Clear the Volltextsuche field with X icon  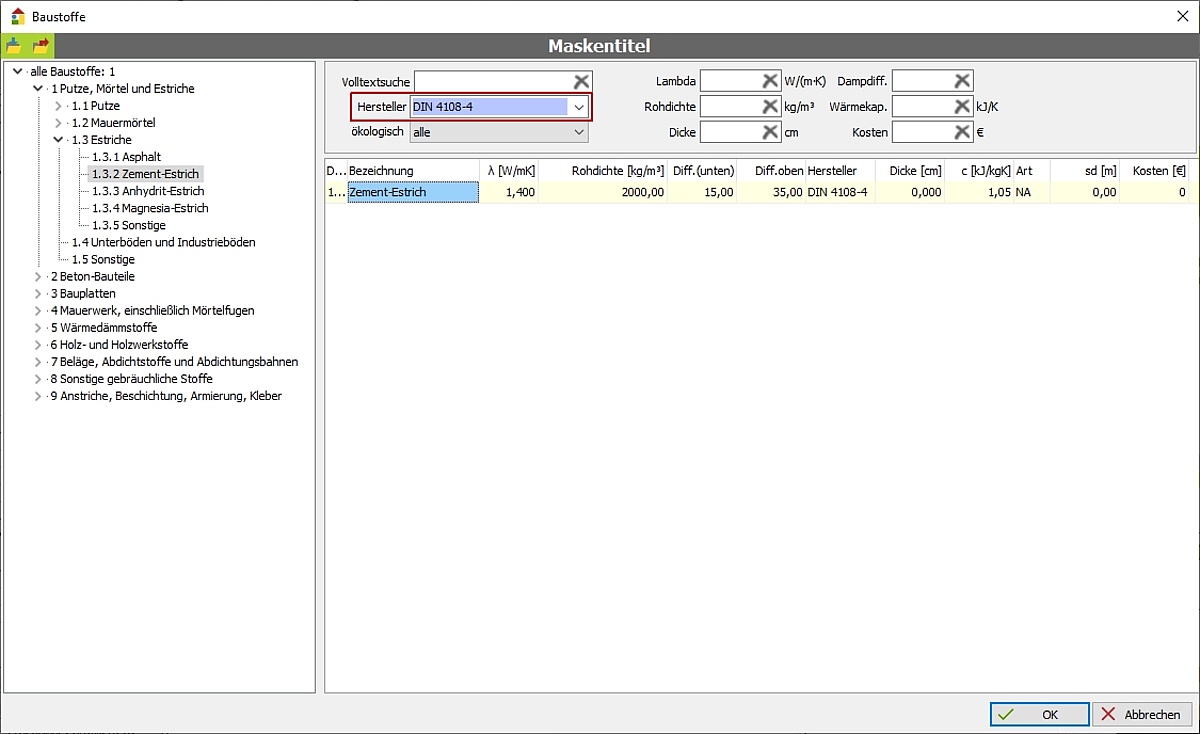click(581, 81)
